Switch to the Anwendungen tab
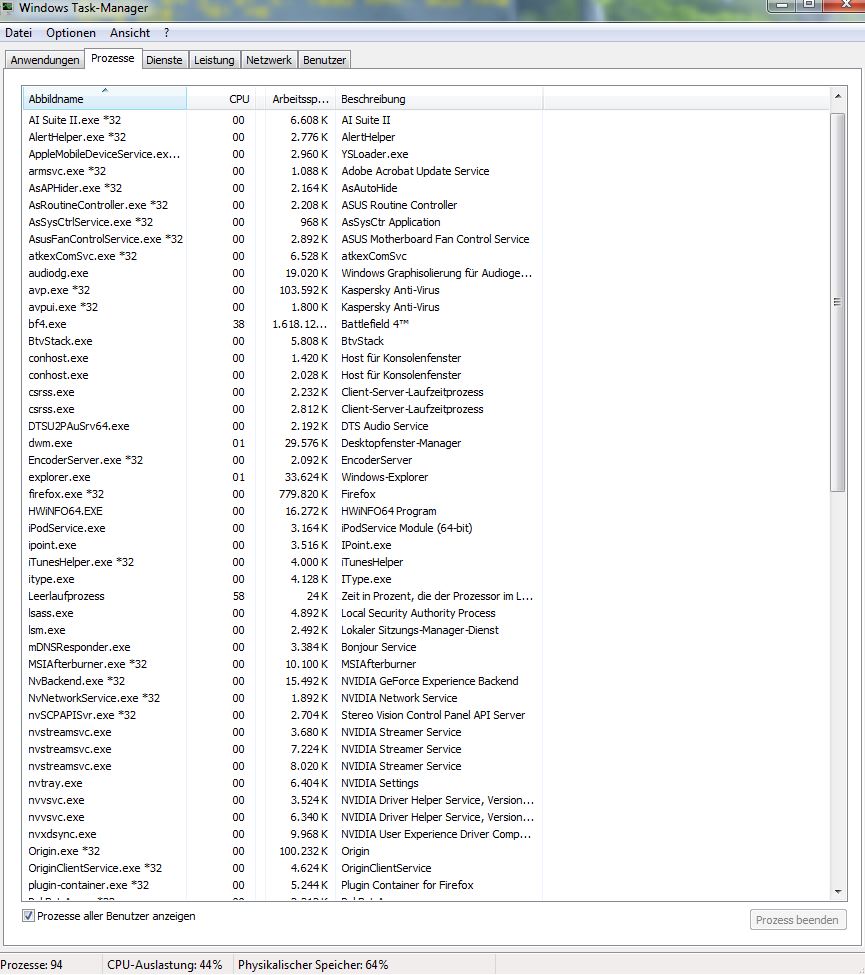Viewport: 865px width, 975px height. click(x=45, y=60)
